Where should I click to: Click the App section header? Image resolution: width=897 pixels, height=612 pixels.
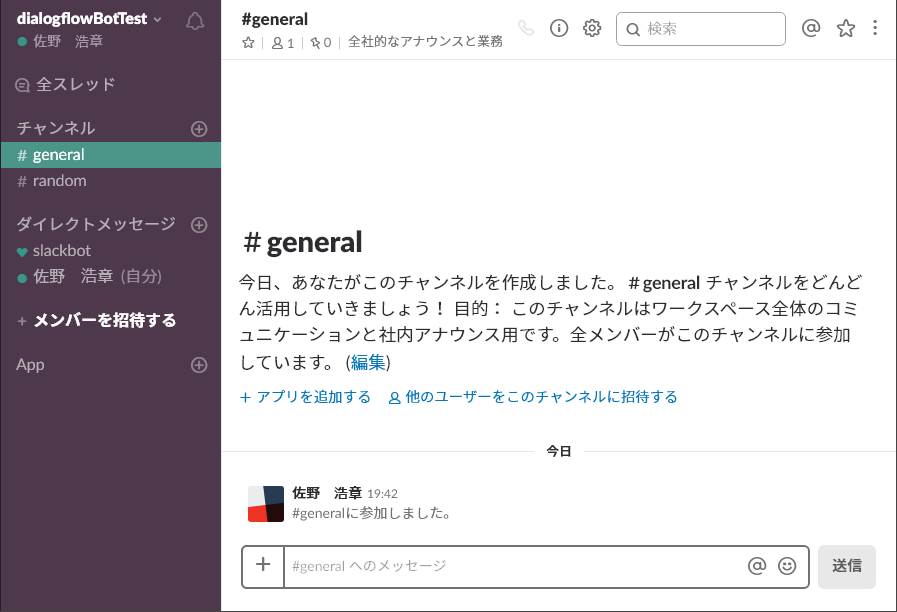point(30,364)
